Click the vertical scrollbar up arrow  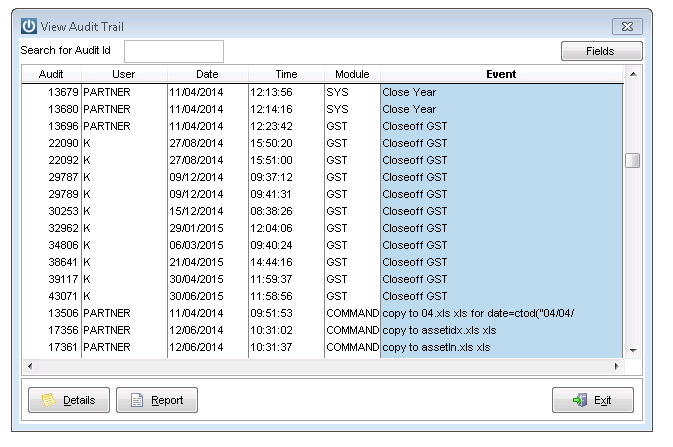633,74
